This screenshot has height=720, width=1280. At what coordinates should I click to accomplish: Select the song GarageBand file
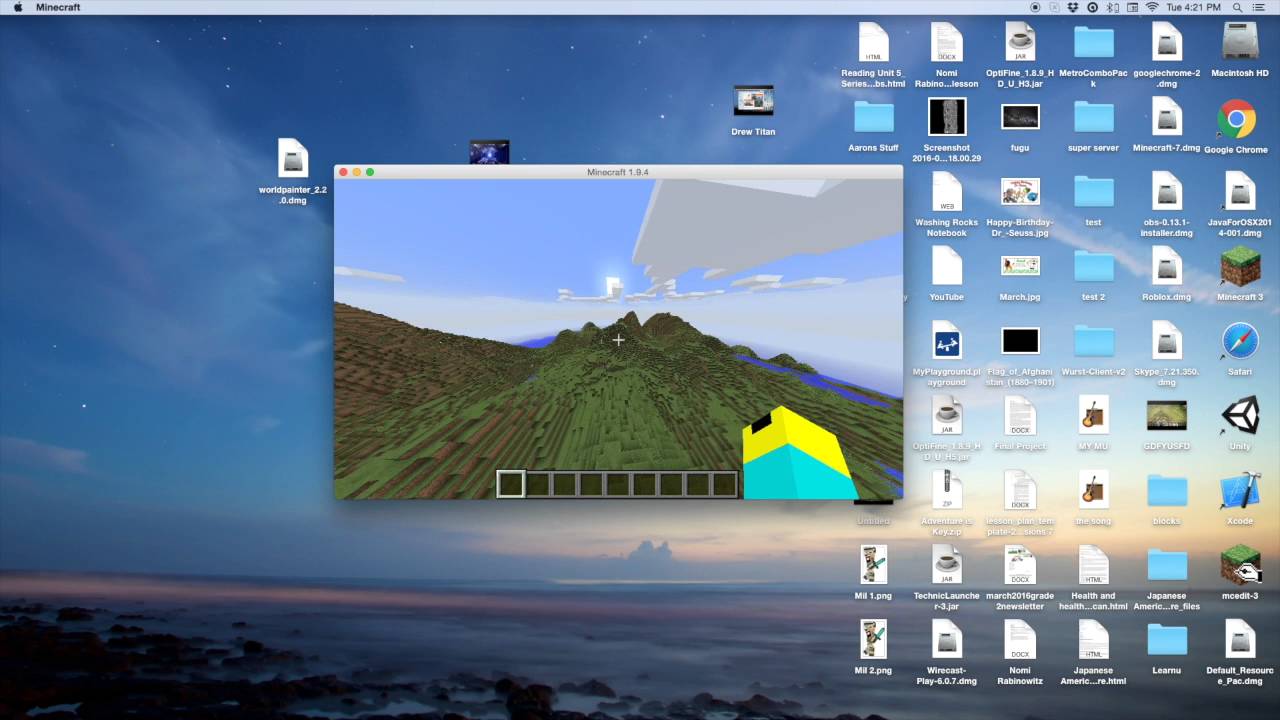1093,491
